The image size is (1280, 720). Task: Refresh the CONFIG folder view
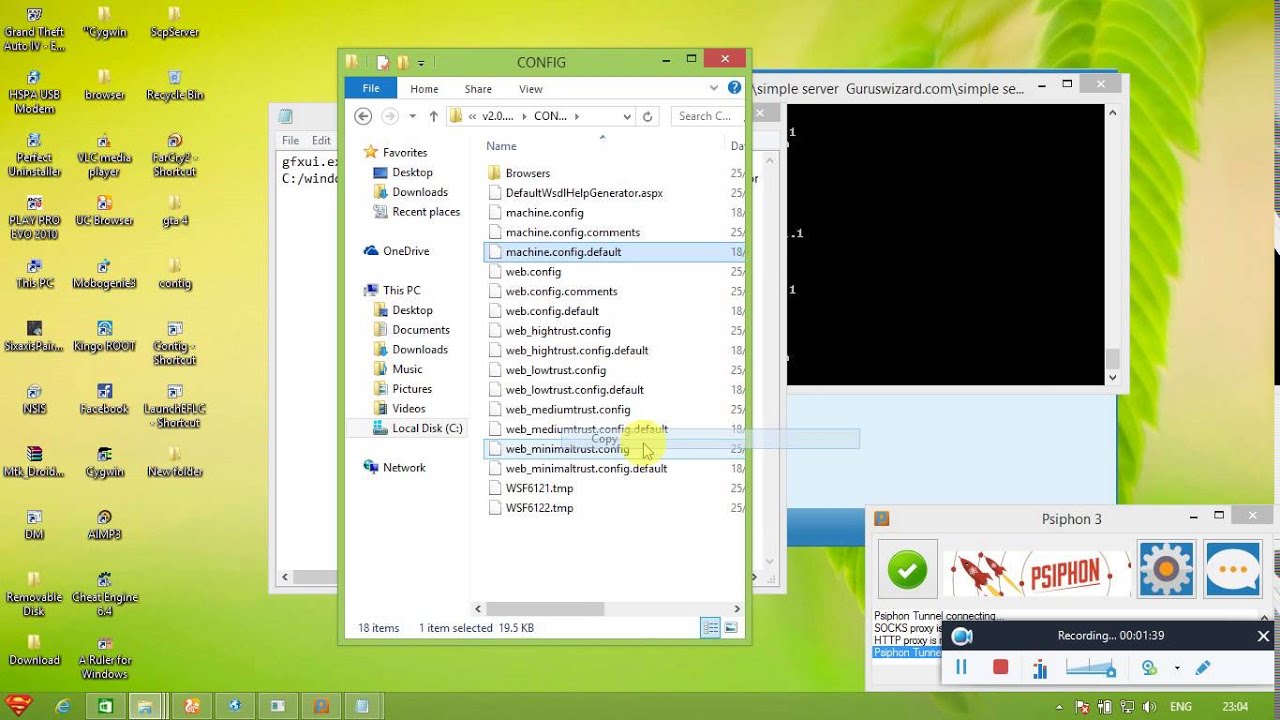click(x=647, y=116)
